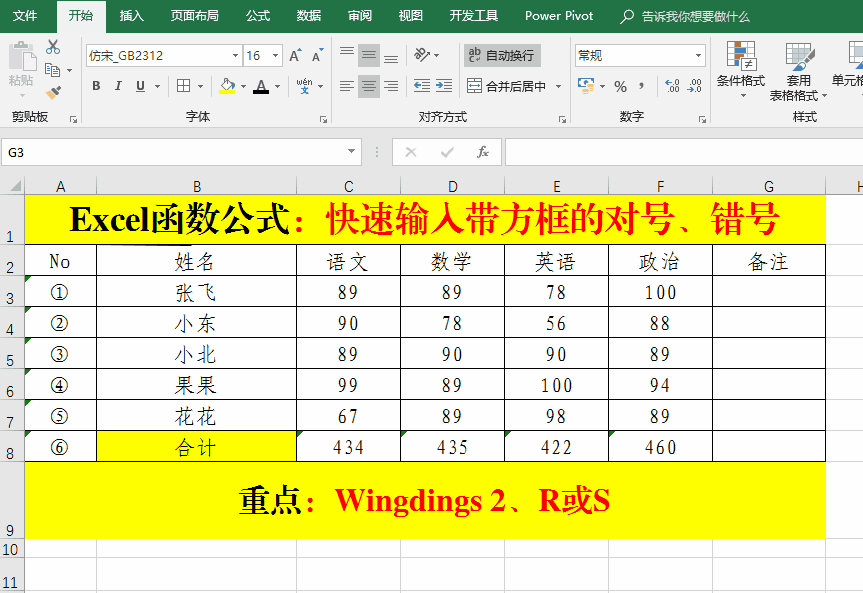Switch to the 页面布局 tab

194,16
